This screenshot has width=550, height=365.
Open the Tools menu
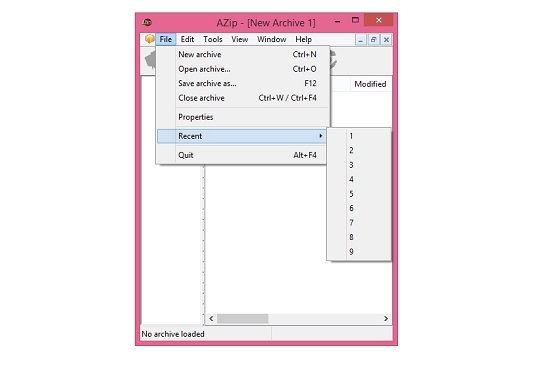(x=213, y=39)
